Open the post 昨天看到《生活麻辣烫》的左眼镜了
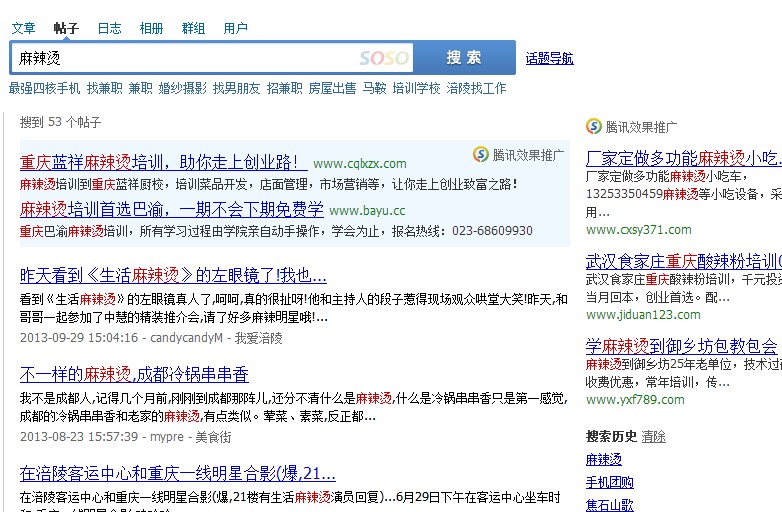This screenshot has width=782, height=512. coord(173,275)
